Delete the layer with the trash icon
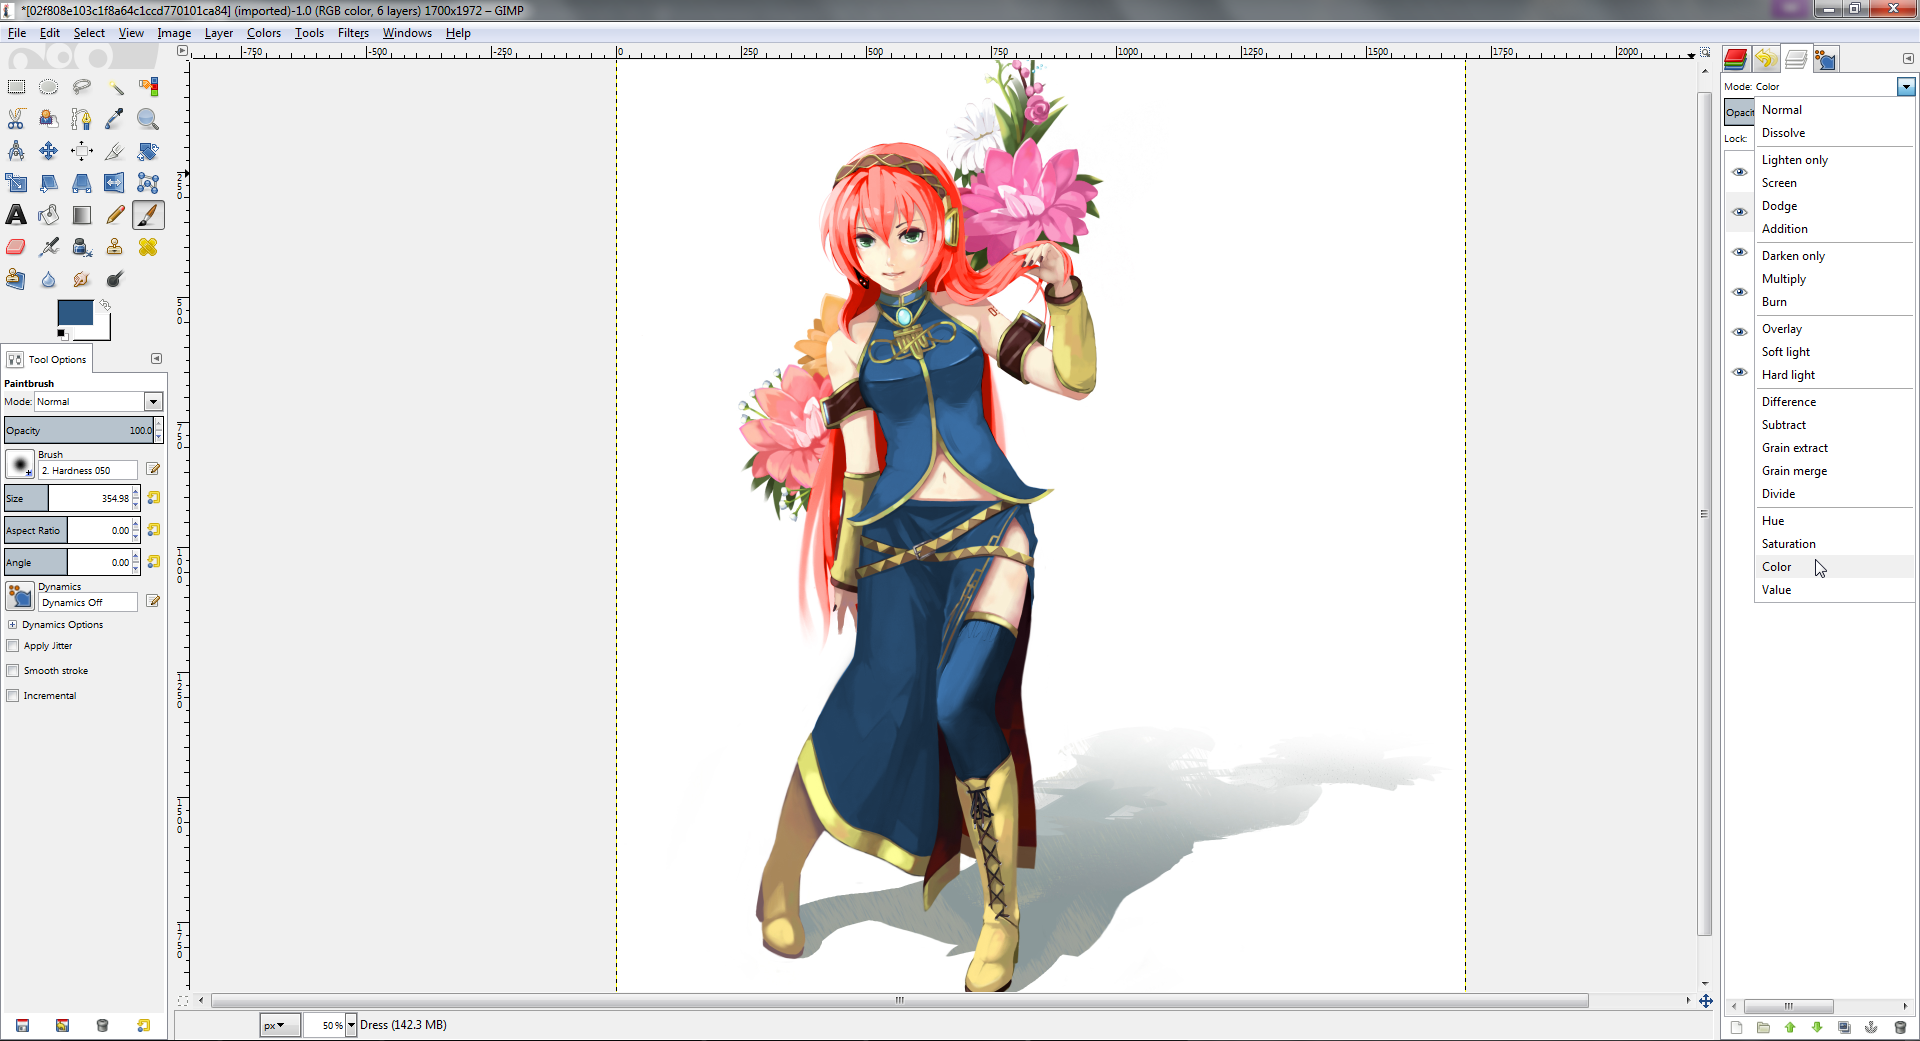The image size is (1920, 1041). (1900, 1027)
